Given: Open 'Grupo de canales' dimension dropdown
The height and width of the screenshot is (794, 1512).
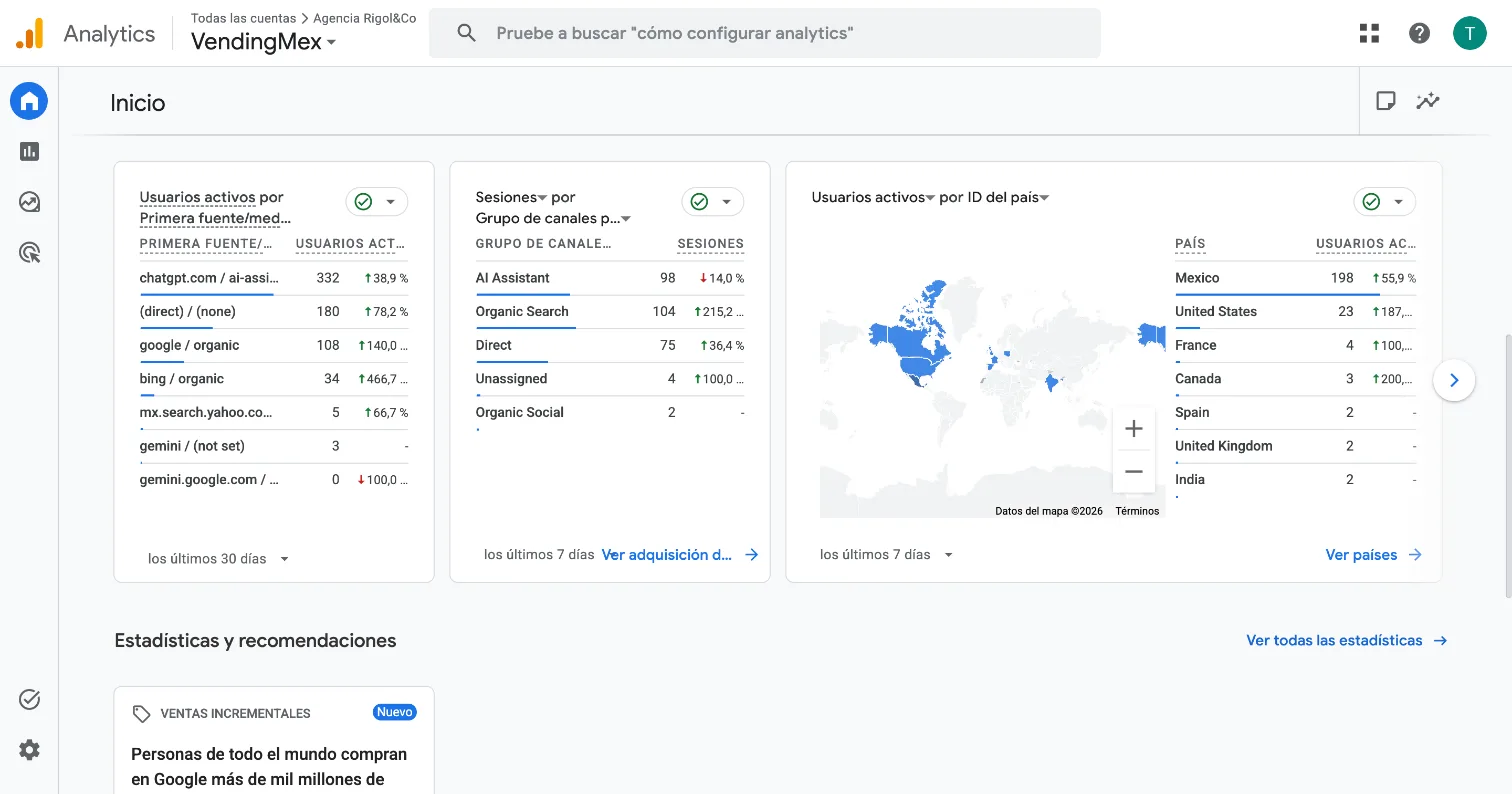Looking at the screenshot, I should click(553, 218).
